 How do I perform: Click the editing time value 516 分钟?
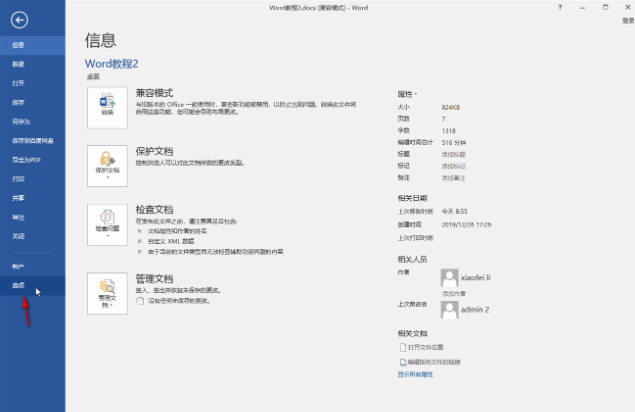pyautogui.click(x=454, y=143)
